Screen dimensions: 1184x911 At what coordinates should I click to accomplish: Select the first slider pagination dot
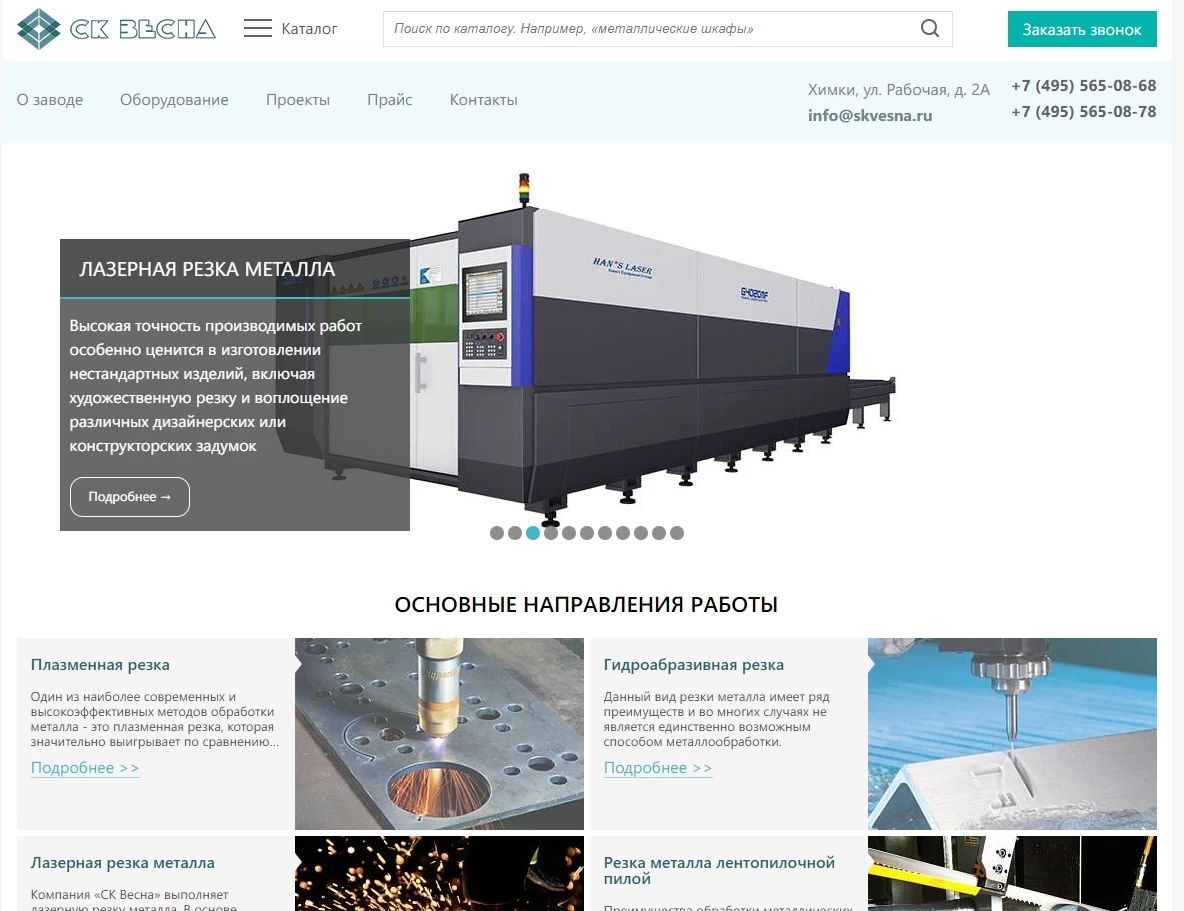[x=497, y=533]
